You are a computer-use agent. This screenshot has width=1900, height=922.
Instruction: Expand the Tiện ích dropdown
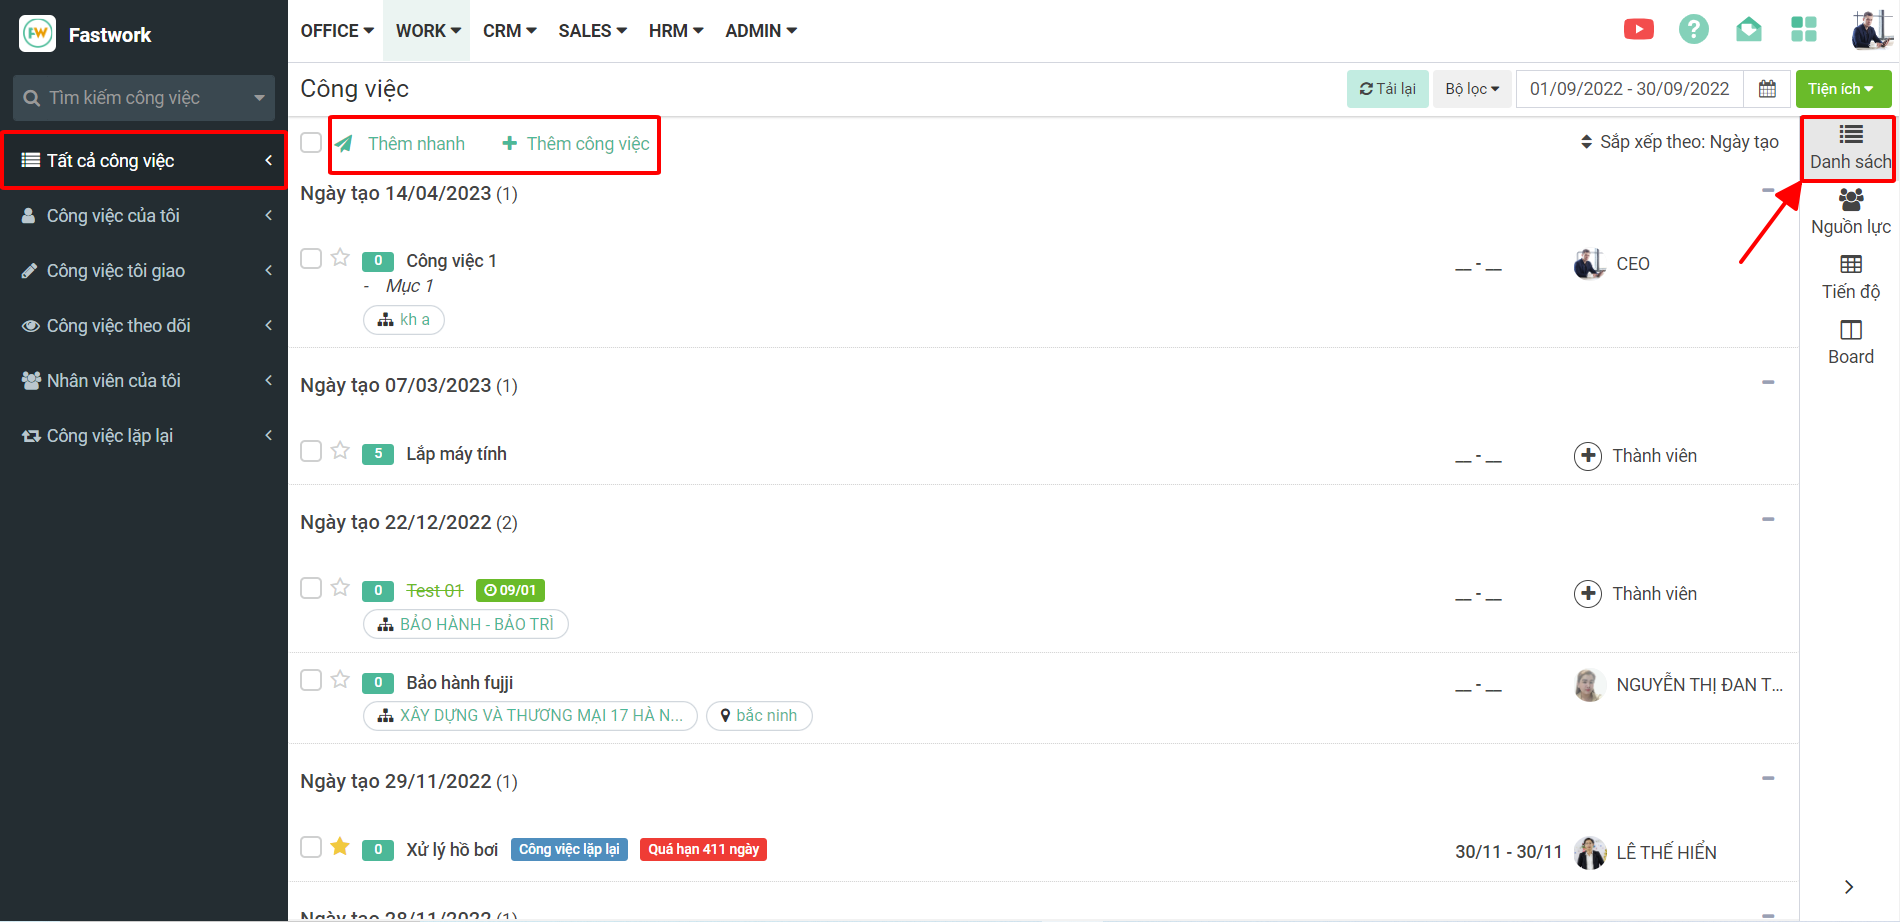(x=1842, y=89)
